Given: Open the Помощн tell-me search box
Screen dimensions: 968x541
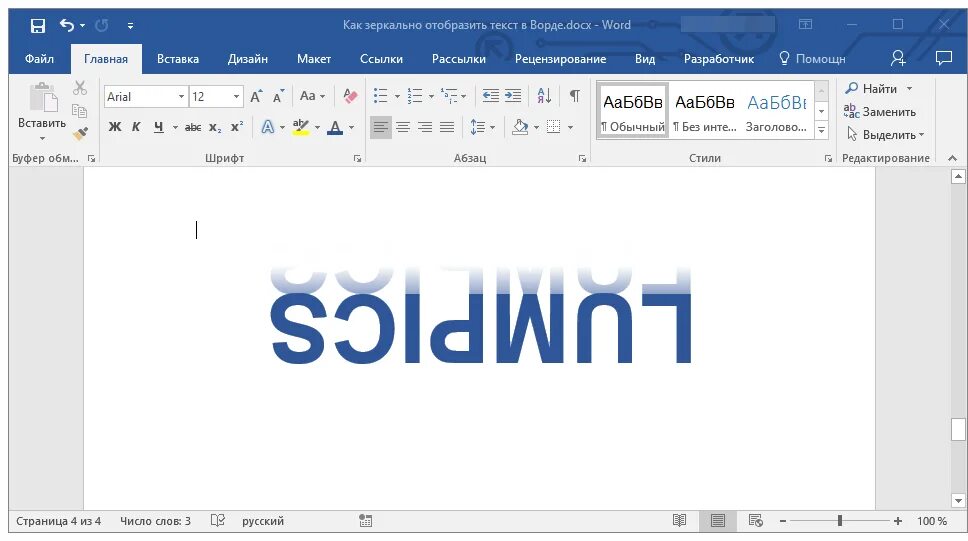Looking at the screenshot, I should coord(812,59).
